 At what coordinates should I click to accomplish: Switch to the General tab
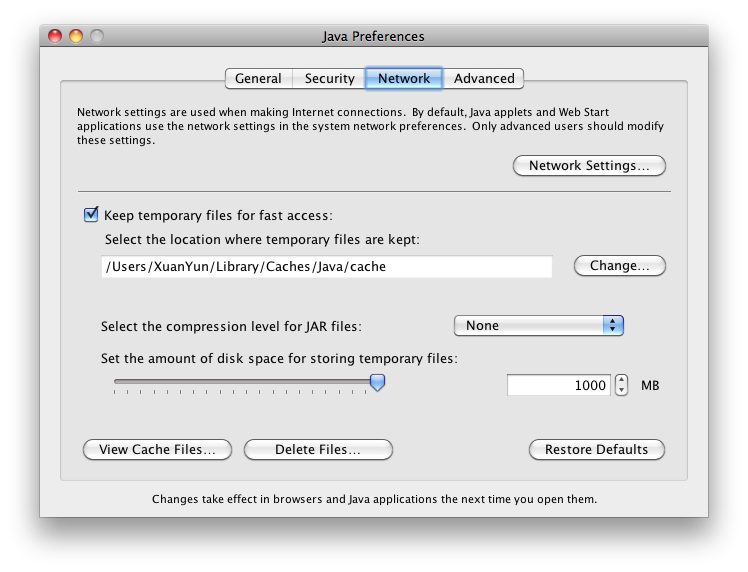(x=259, y=78)
